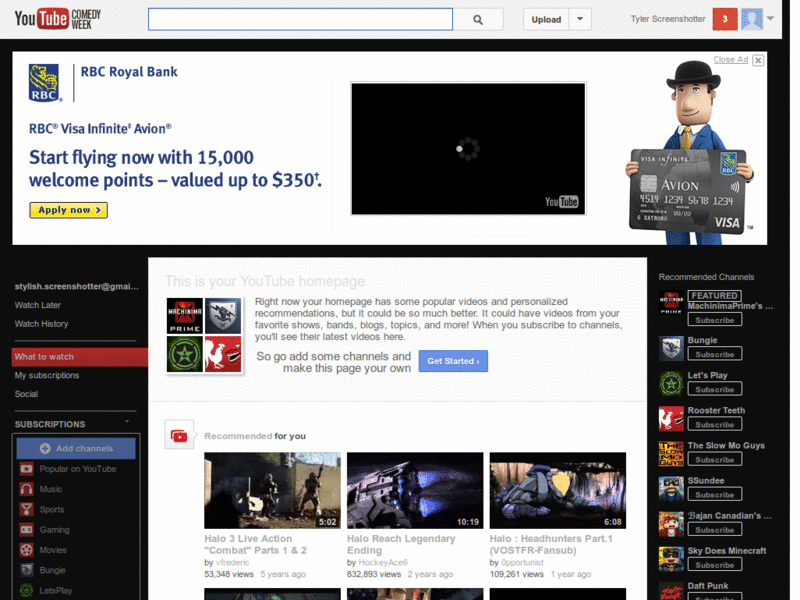
Task: Open the HockeyAce6 uploader link
Action: (383, 562)
